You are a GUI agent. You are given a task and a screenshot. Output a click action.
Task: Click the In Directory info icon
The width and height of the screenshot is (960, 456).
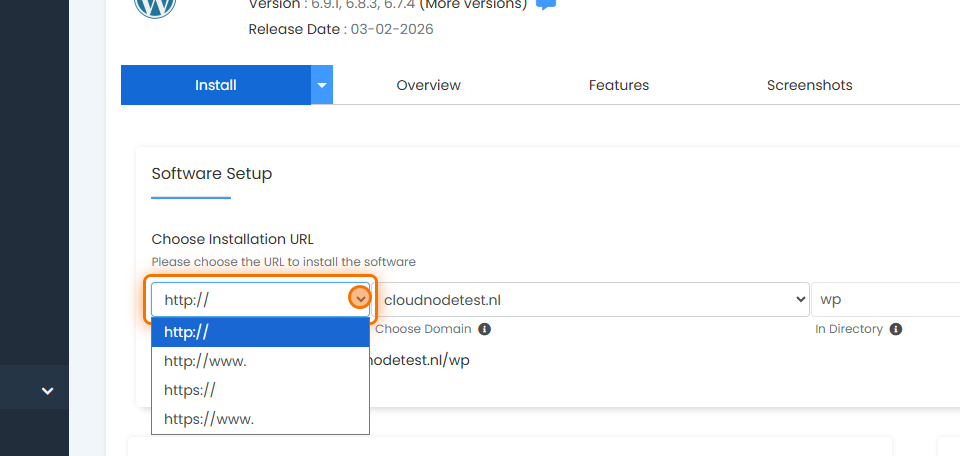click(896, 329)
